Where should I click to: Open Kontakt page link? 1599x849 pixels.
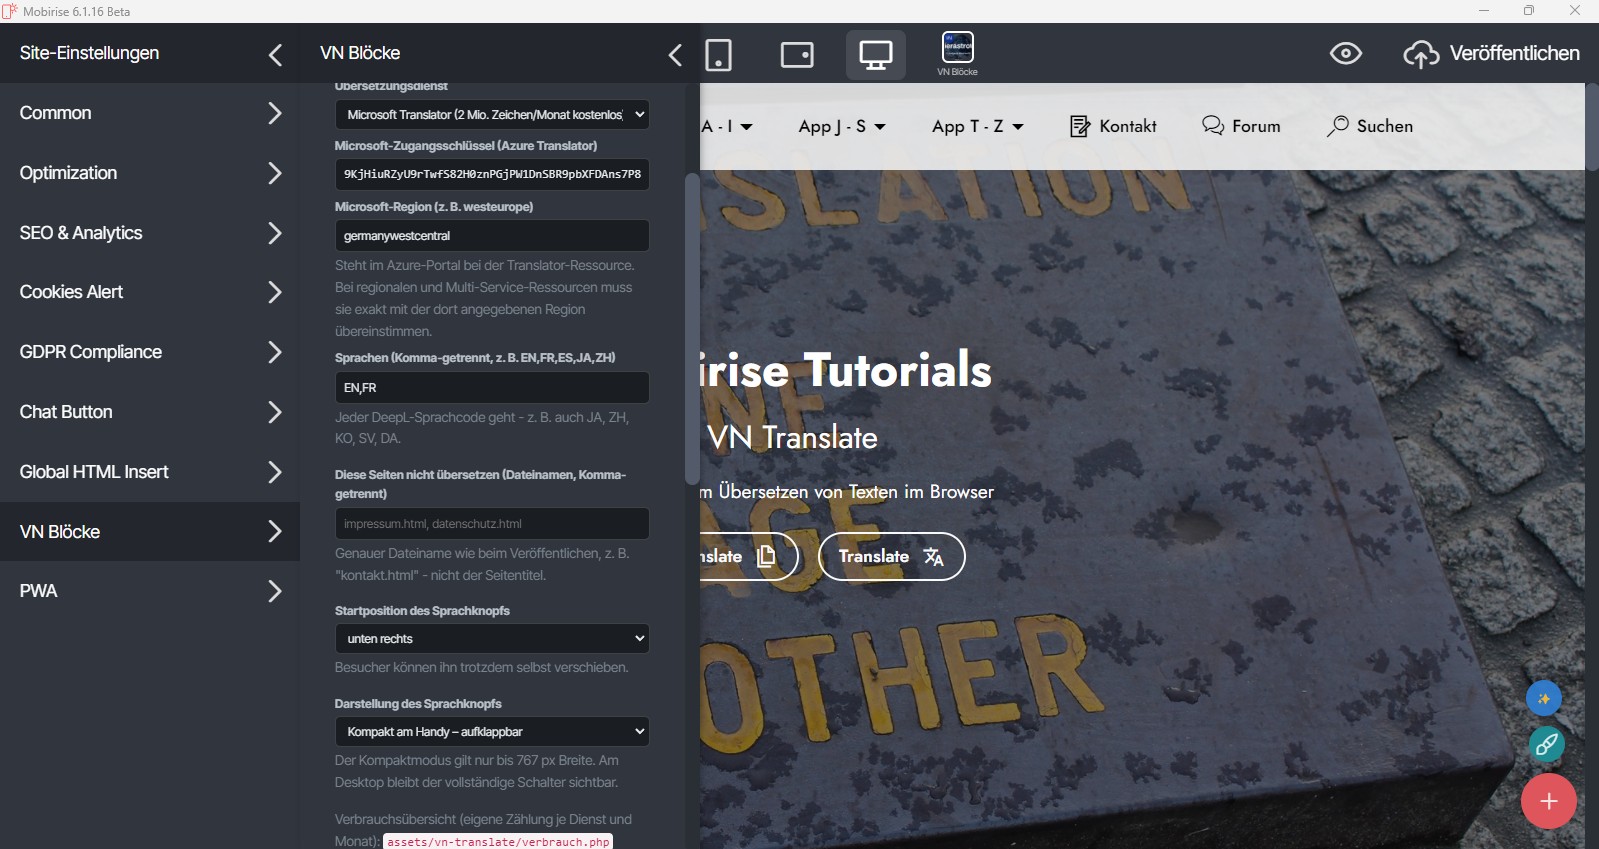1113,126
